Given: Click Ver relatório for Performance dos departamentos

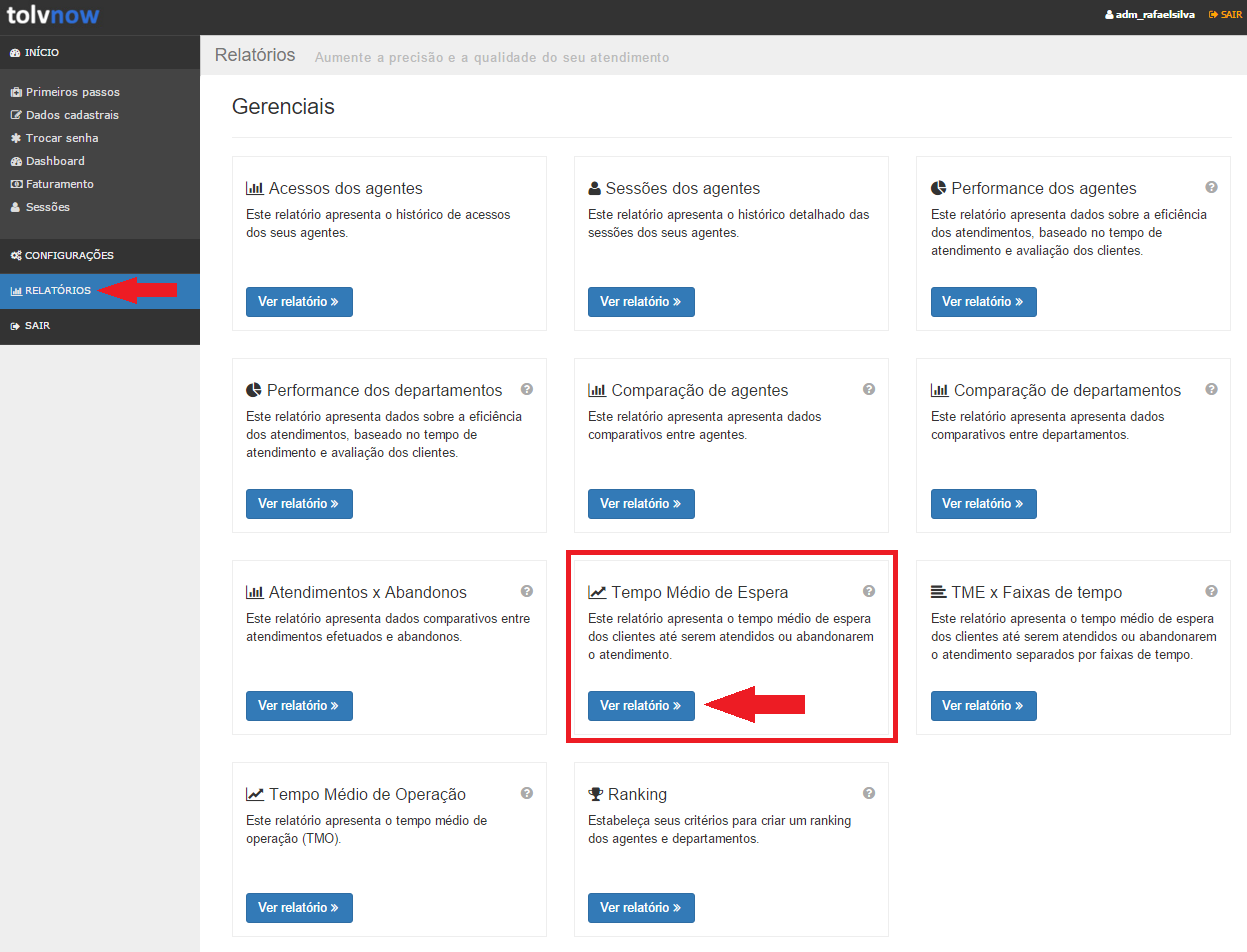Looking at the screenshot, I should coord(299,504).
